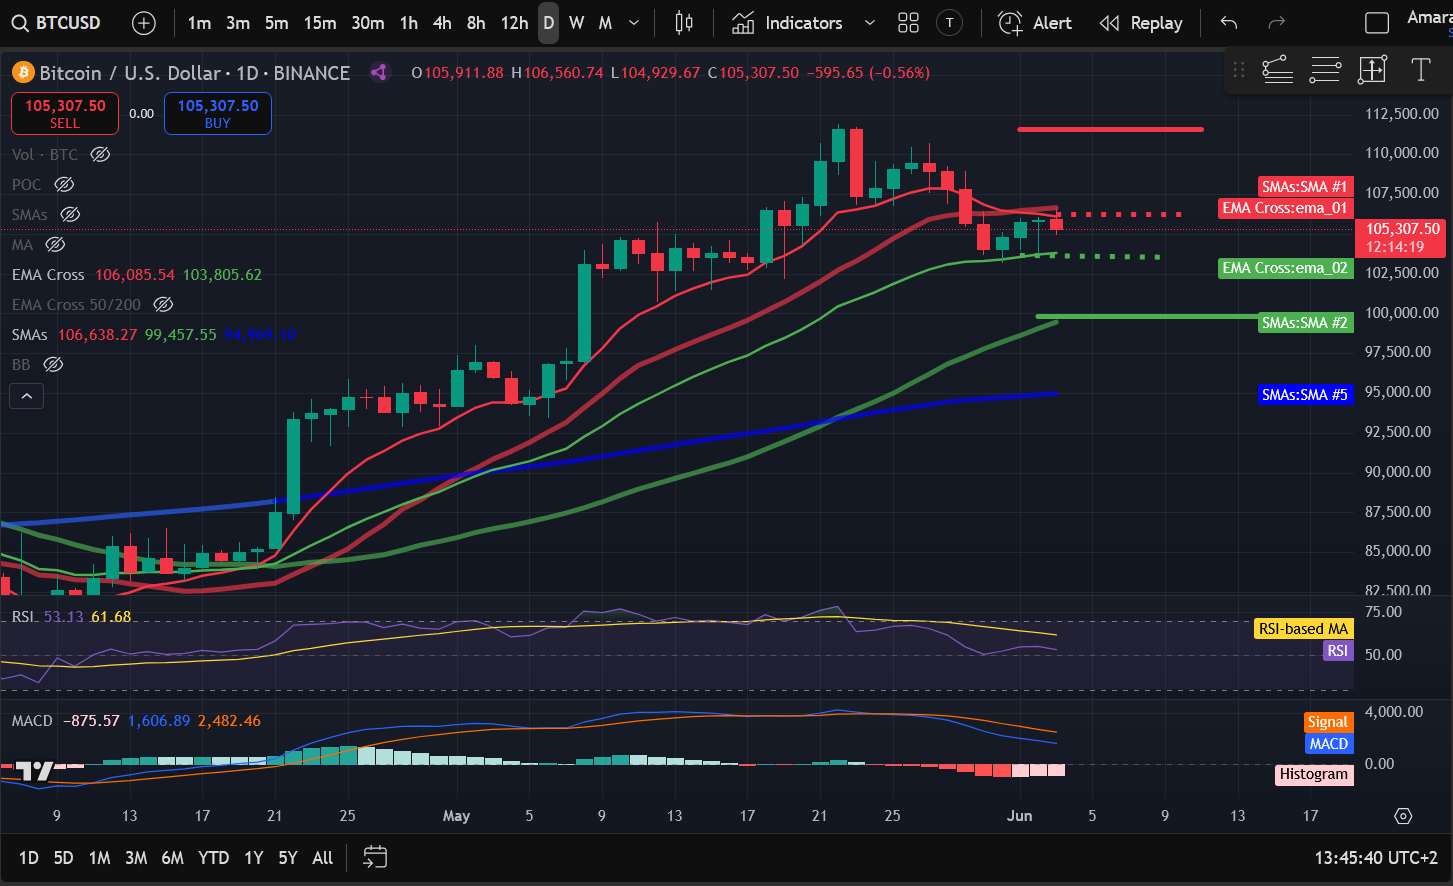Select the 1m timeframe
Image resolution: width=1453 pixels, height=886 pixels.
[x=199, y=23]
